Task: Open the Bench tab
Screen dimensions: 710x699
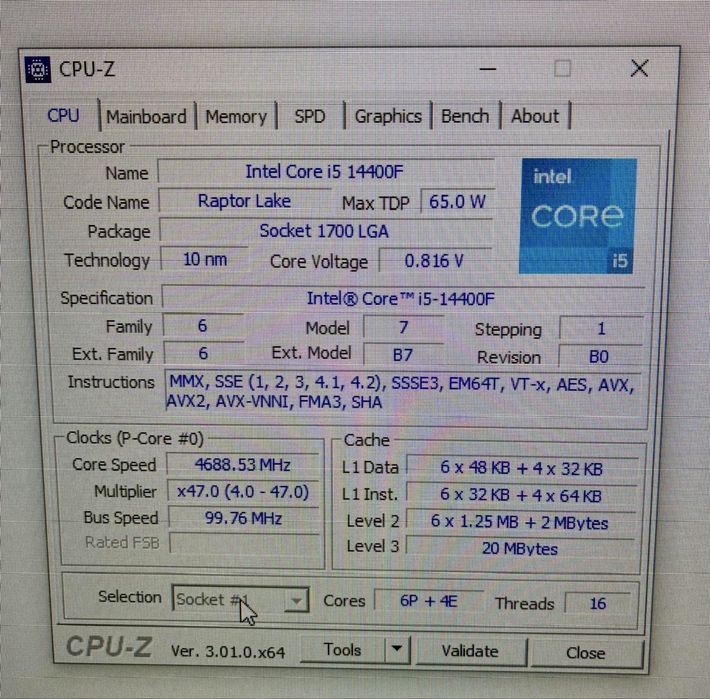Action: [x=465, y=116]
